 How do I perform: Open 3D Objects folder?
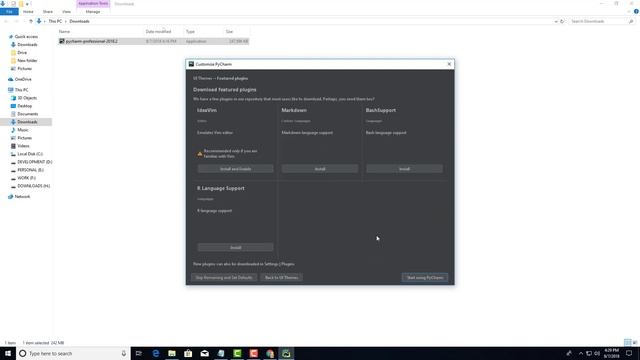[27, 98]
